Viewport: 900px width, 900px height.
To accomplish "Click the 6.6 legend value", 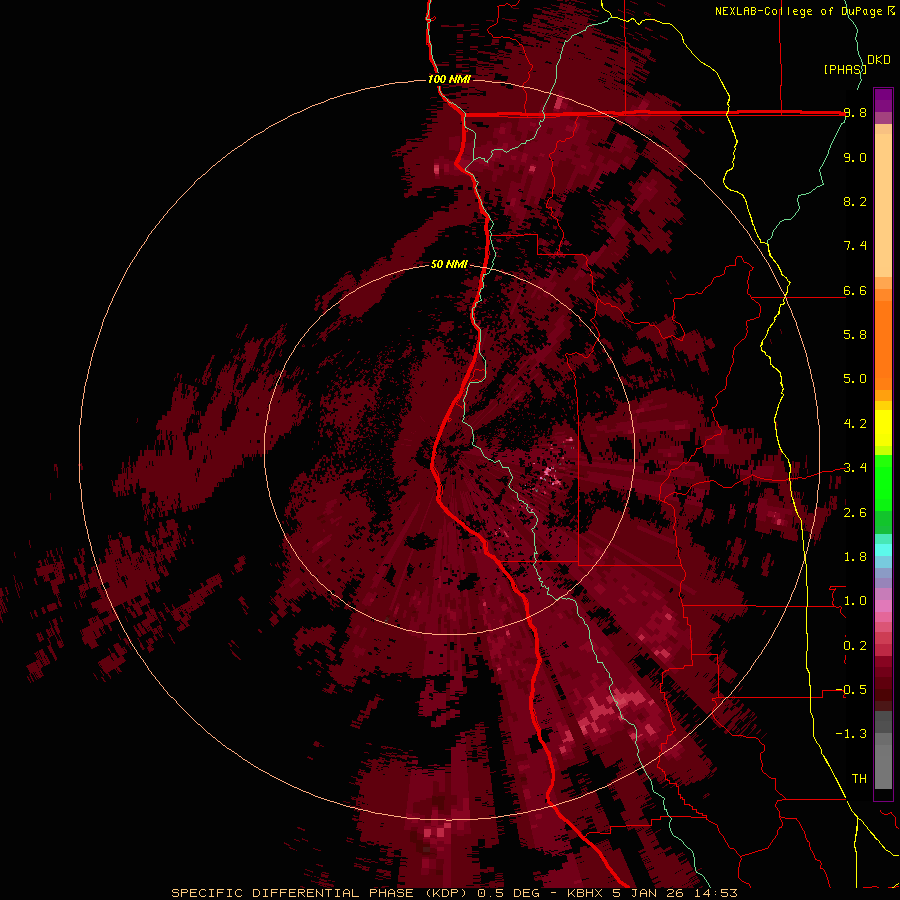I will pos(855,290).
